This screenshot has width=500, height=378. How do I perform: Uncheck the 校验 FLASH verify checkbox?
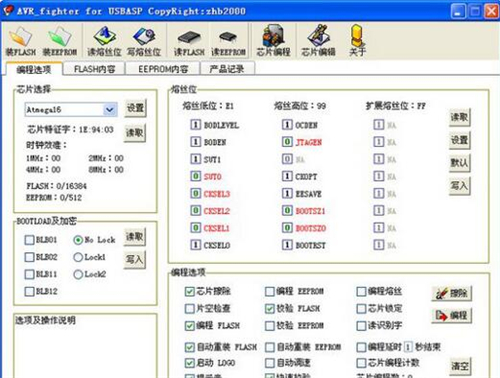click(270, 308)
